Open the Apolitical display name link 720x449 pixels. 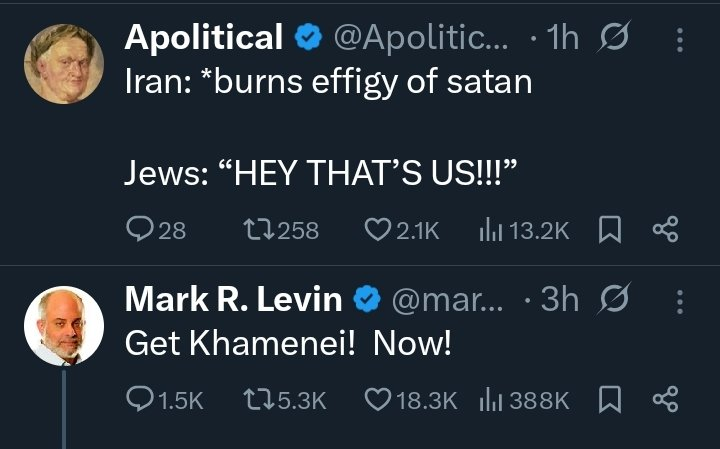pyautogui.click(x=204, y=38)
